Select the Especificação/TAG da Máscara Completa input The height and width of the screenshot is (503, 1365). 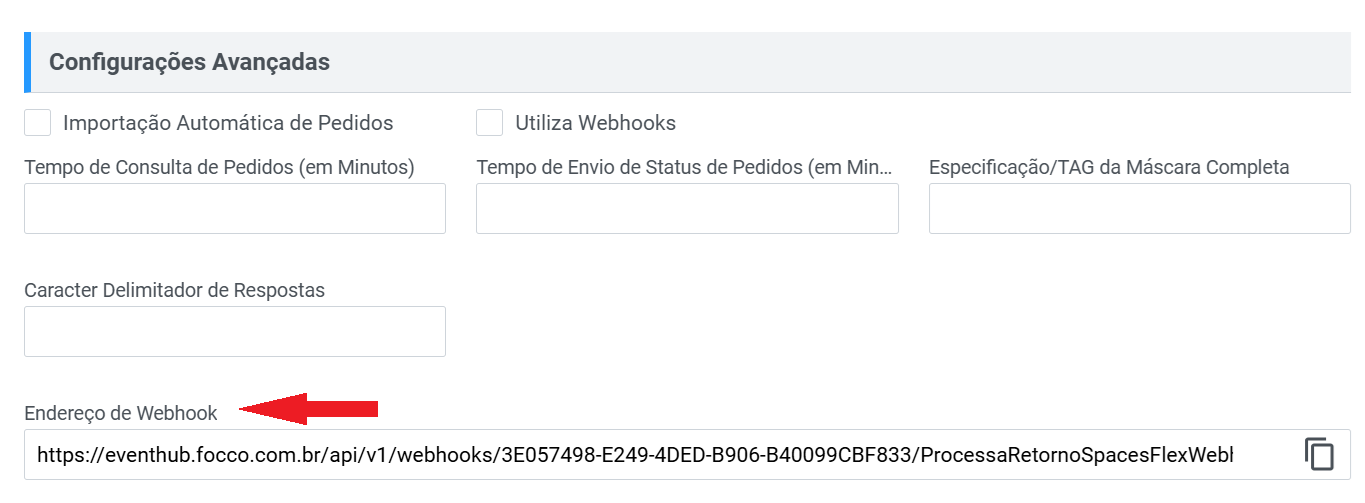tap(1140, 209)
